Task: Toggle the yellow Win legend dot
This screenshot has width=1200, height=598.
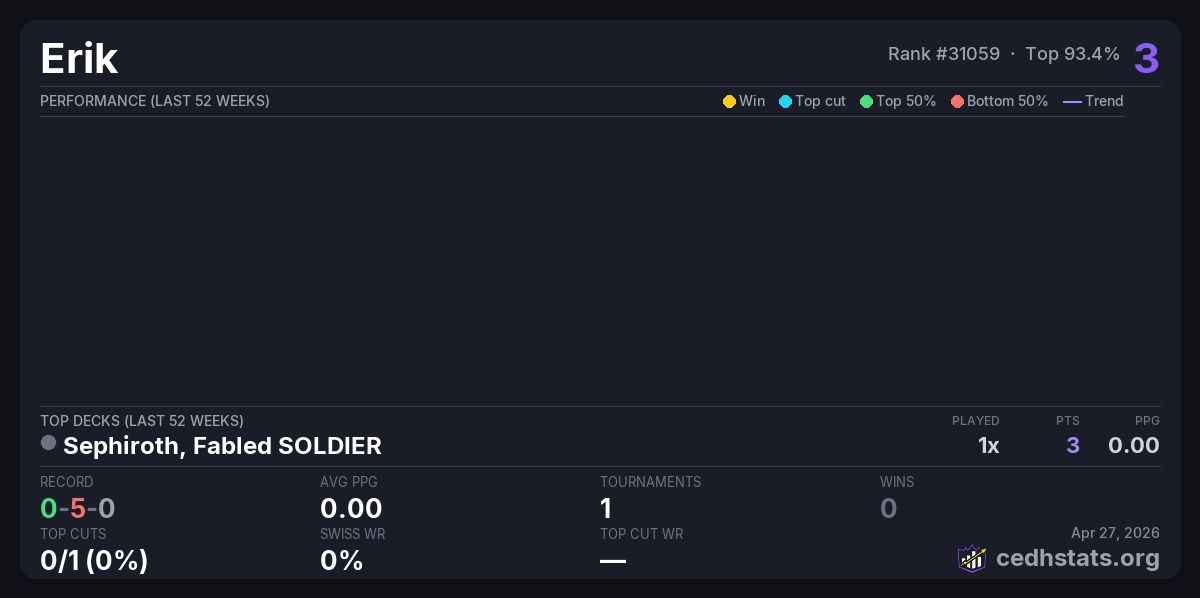Action: (x=729, y=101)
